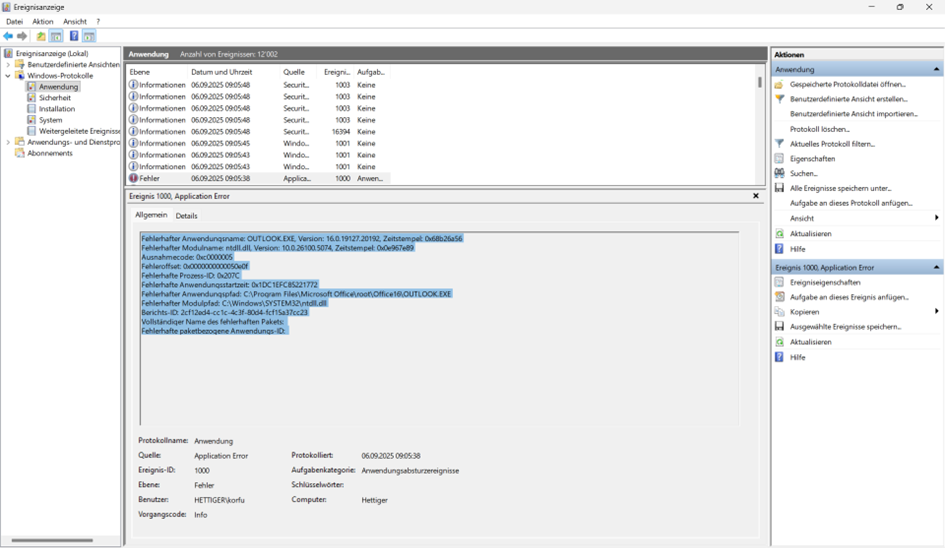This screenshot has width=945, height=548.
Task: Expand Benutzerdefinierte Ansichten tree node
Action: (8, 65)
